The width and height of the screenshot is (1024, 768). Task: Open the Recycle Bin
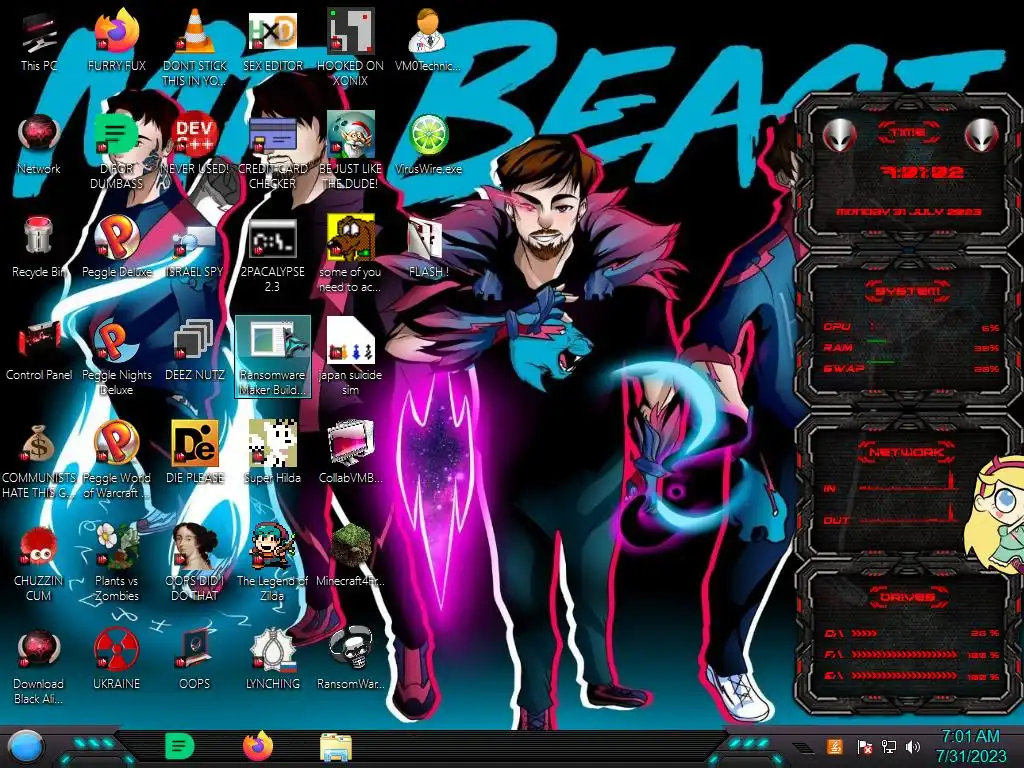click(x=39, y=248)
